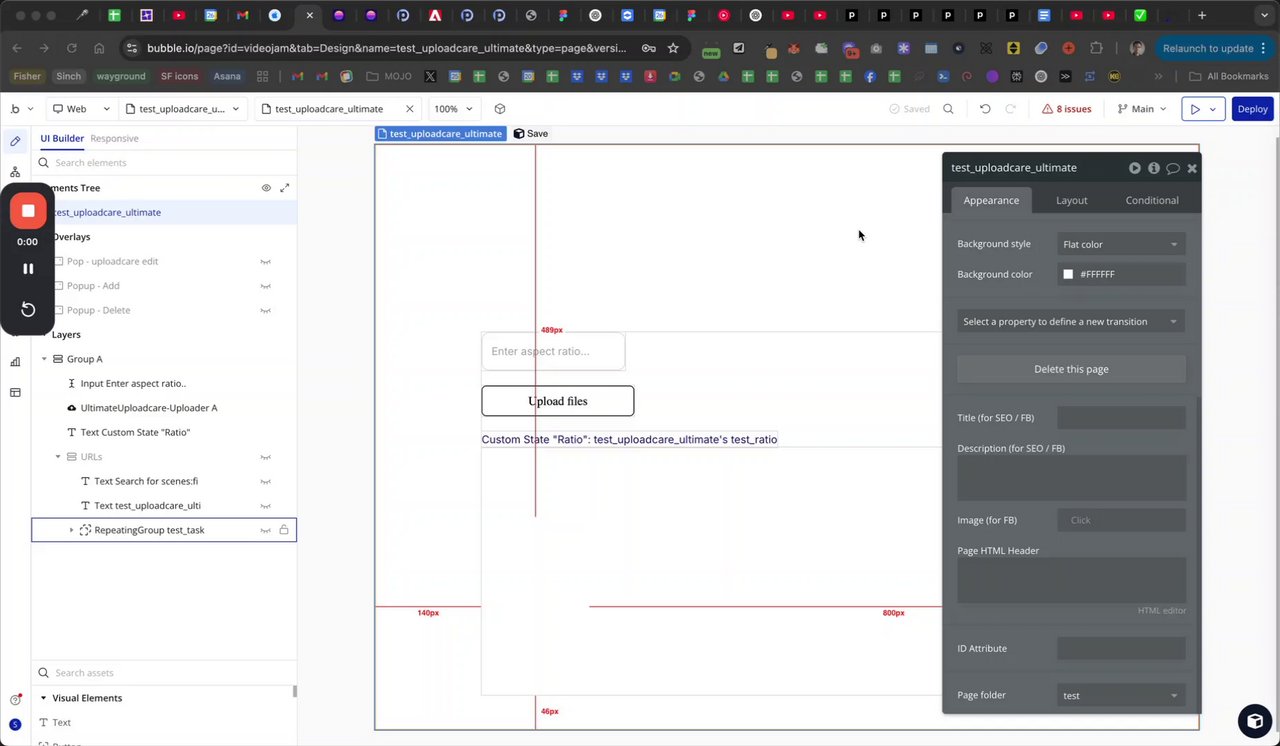Open the 100% zoom dropdown
Image resolution: width=1280 pixels, height=746 pixels.
coord(453,109)
